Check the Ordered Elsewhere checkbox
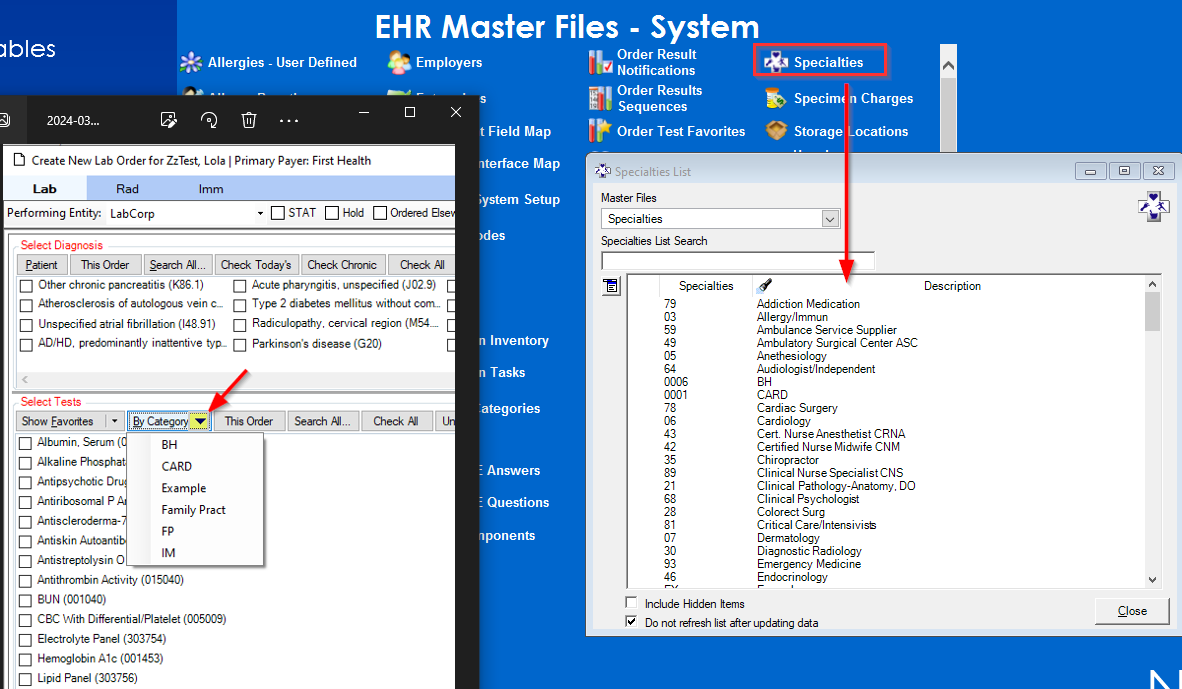 380,213
